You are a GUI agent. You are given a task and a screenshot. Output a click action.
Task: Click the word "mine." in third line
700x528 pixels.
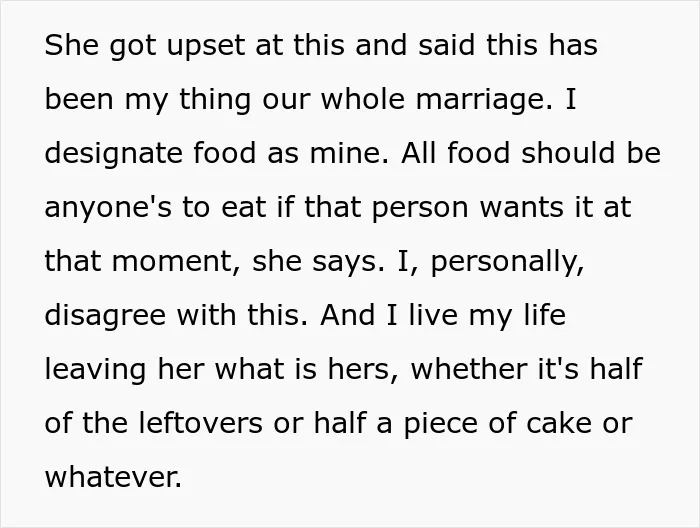(349, 153)
